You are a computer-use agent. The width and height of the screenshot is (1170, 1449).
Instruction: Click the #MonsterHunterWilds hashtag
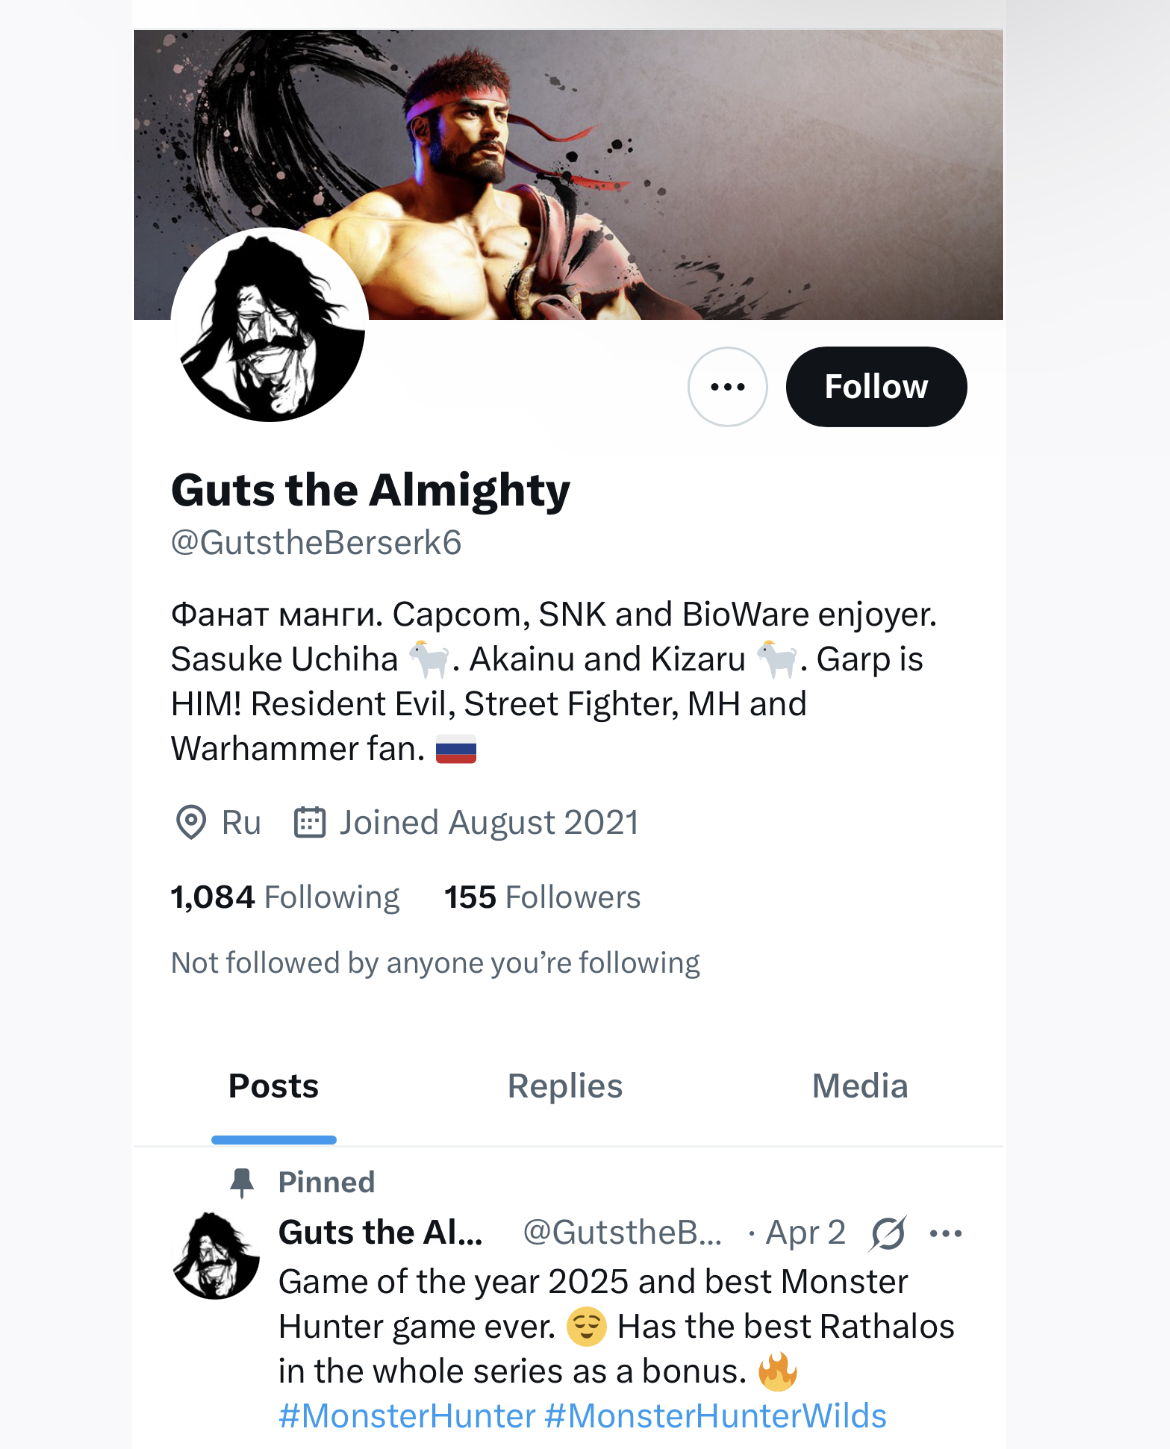pyautogui.click(x=715, y=1416)
